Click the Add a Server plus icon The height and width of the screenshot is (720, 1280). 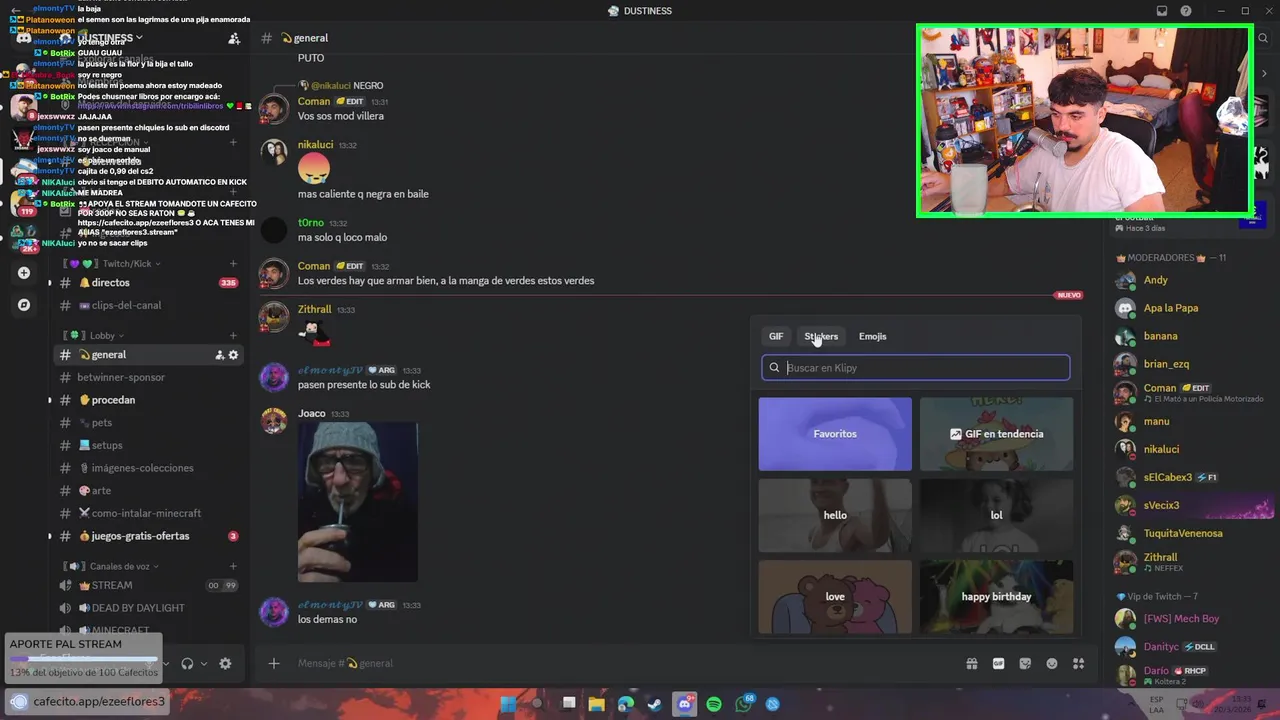pyautogui.click(x=24, y=273)
